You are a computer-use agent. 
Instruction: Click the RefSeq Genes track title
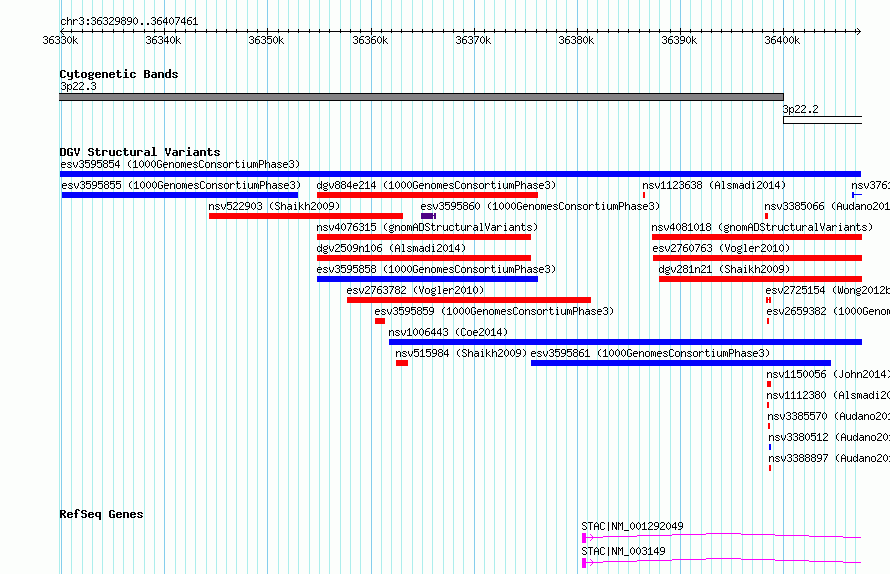pos(101,514)
